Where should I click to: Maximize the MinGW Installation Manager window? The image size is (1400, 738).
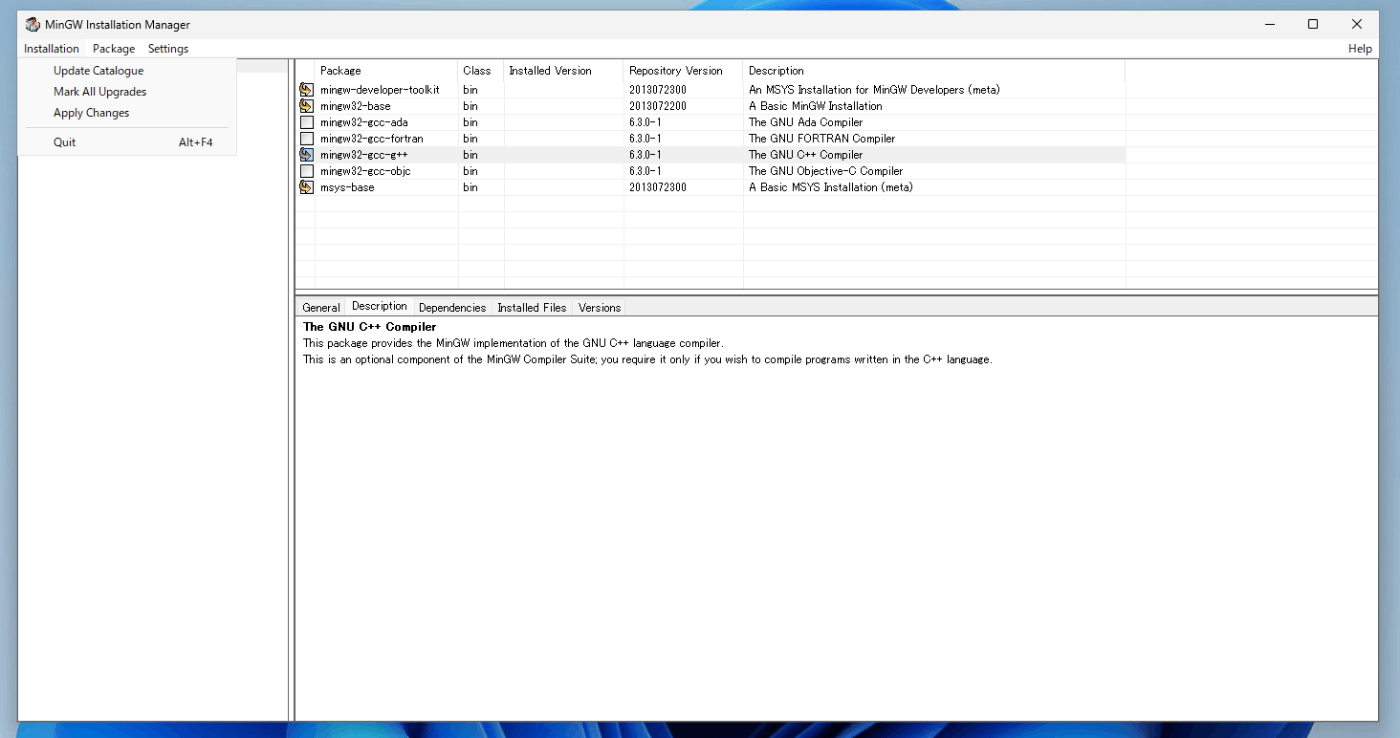pos(1313,24)
